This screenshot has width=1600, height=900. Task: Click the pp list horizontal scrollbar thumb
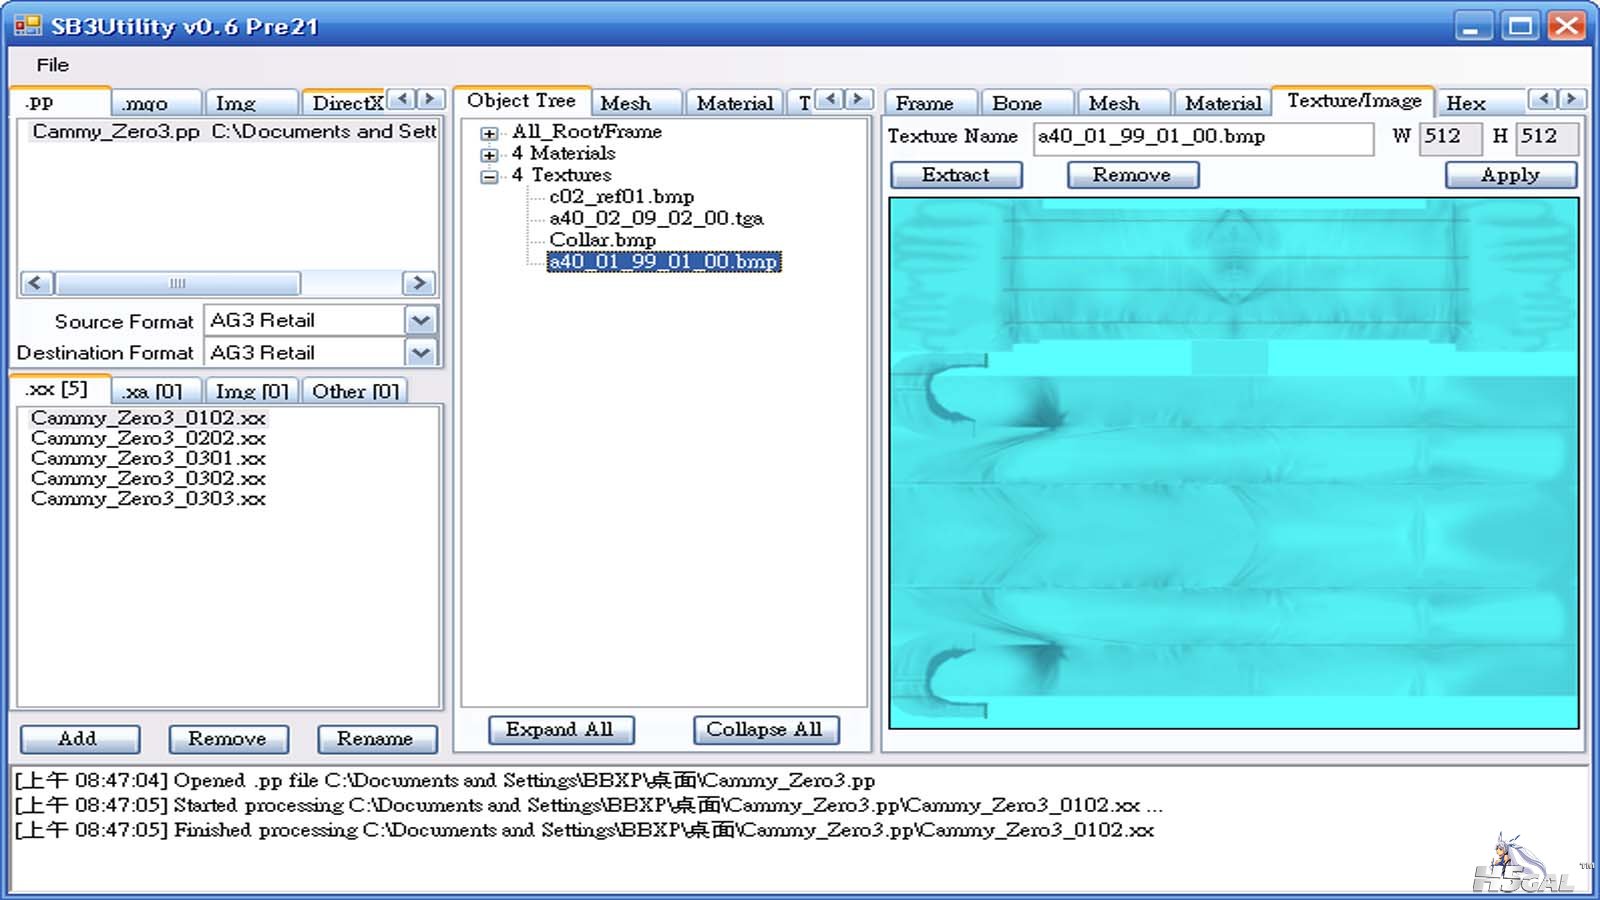(x=177, y=283)
